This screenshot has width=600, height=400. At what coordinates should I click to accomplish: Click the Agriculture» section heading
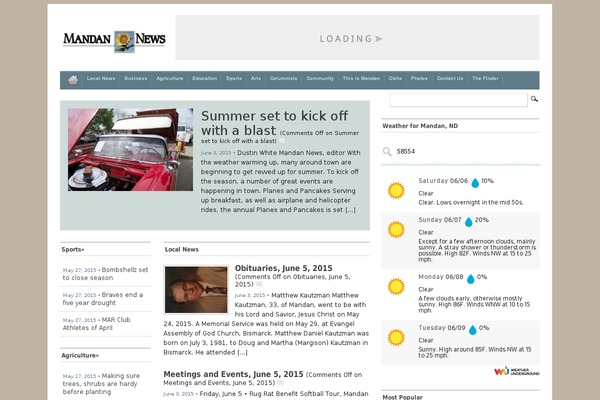click(x=80, y=356)
